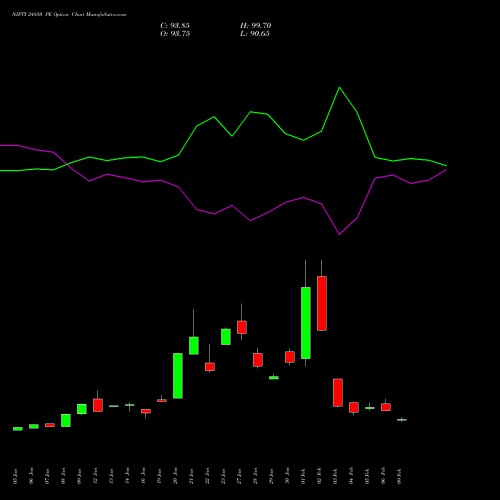Image resolution: width=500 pixels, height=500 pixels.
Task: Click the green indicator line's highest peak
Action: (339, 88)
